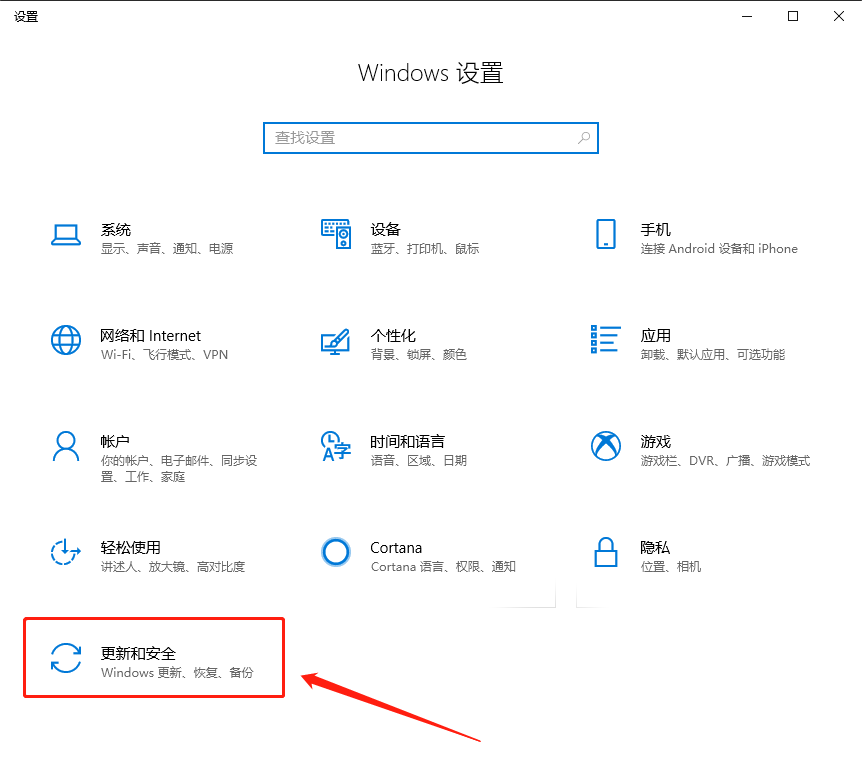Click description Cortana 语言、权限、通知
Screen dimensions: 862x766
tap(443, 566)
